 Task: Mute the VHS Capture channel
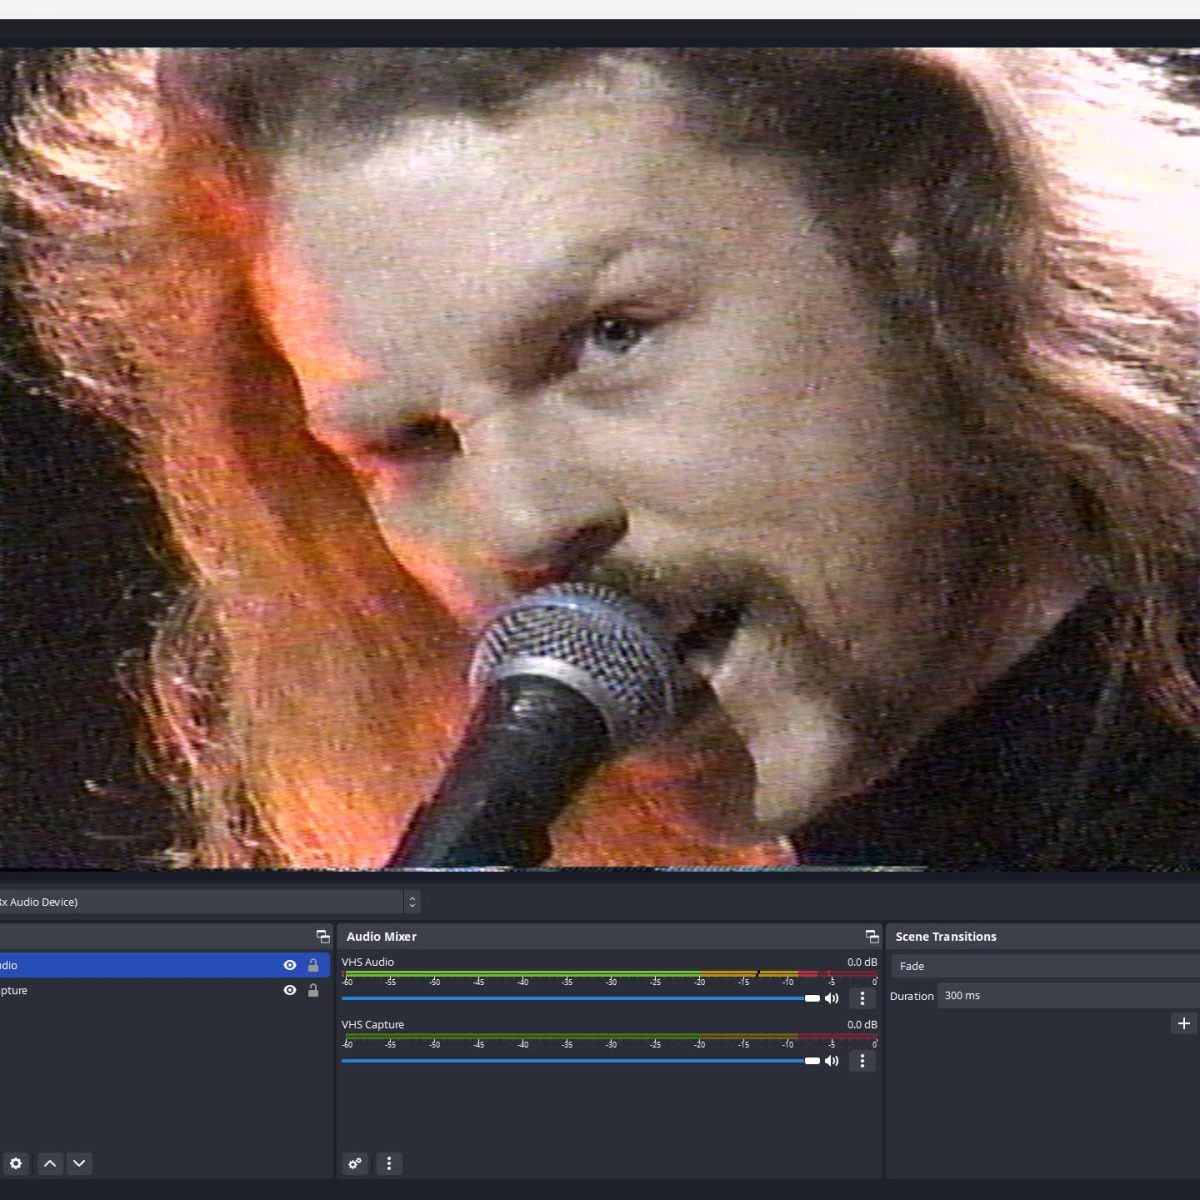point(831,1060)
